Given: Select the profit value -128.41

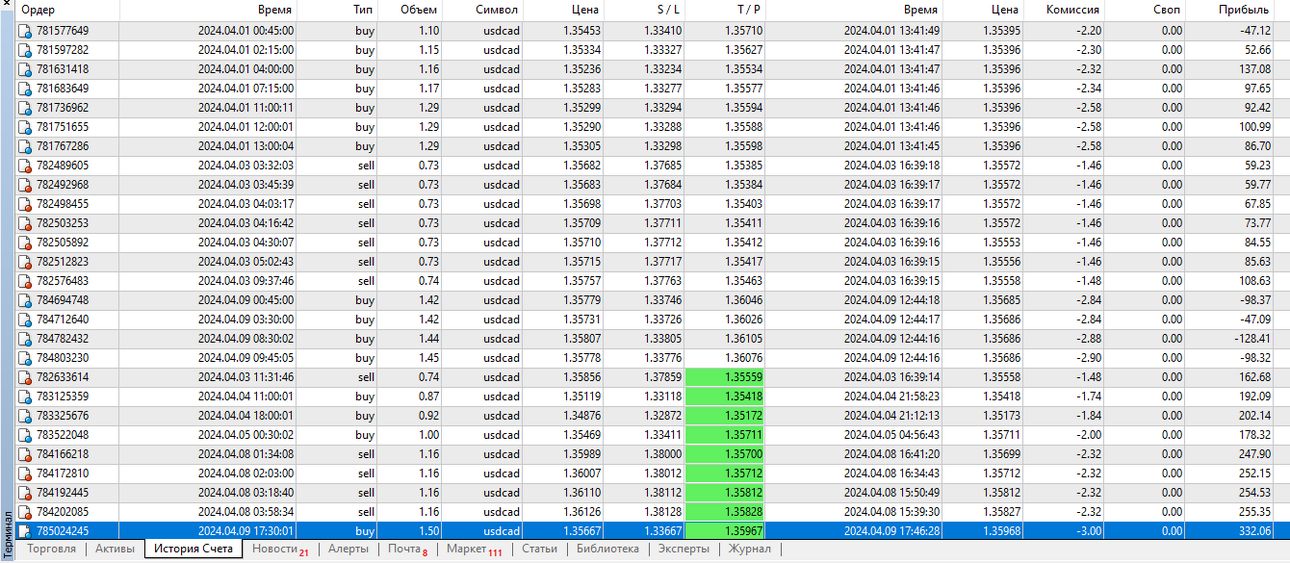Looking at the screenshot, I should click(x=1252, y=339).
